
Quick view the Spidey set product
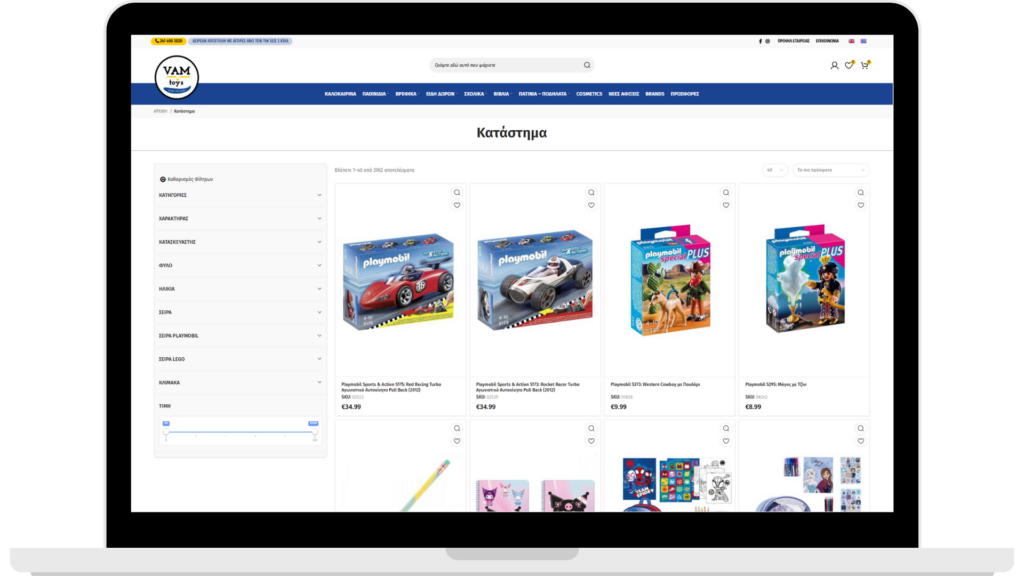click(x=726, y=428)
